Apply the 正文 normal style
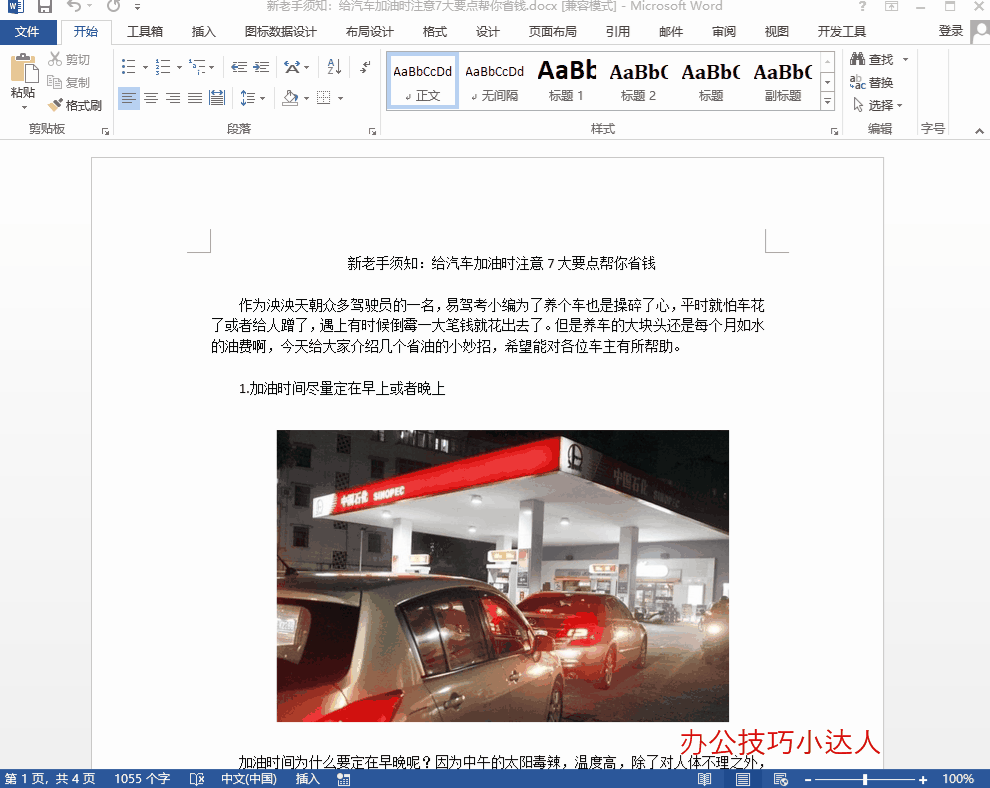The height and width of the screenshot is (788, 990). click(422, 82)
